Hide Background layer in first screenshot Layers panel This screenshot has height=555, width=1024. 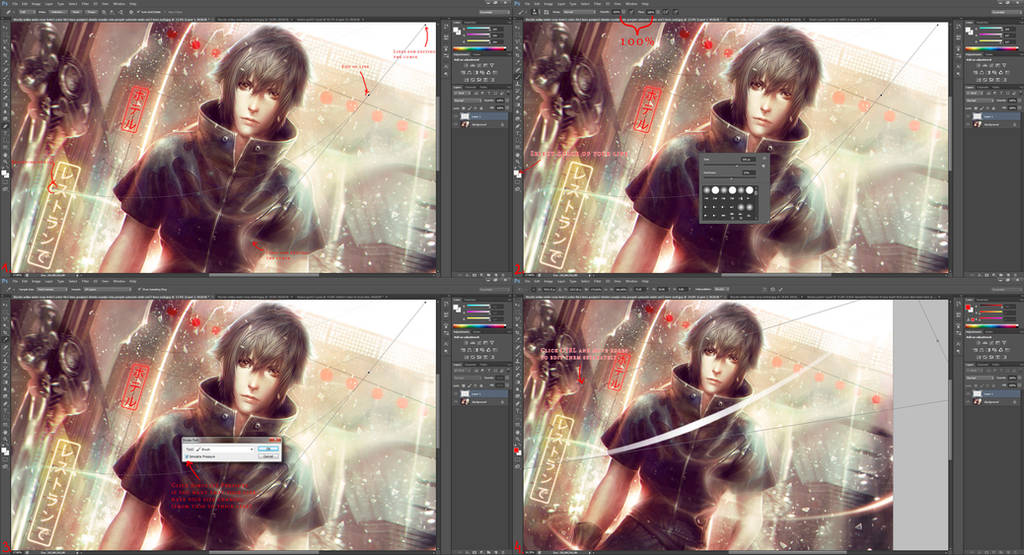[x=456, y=124]
